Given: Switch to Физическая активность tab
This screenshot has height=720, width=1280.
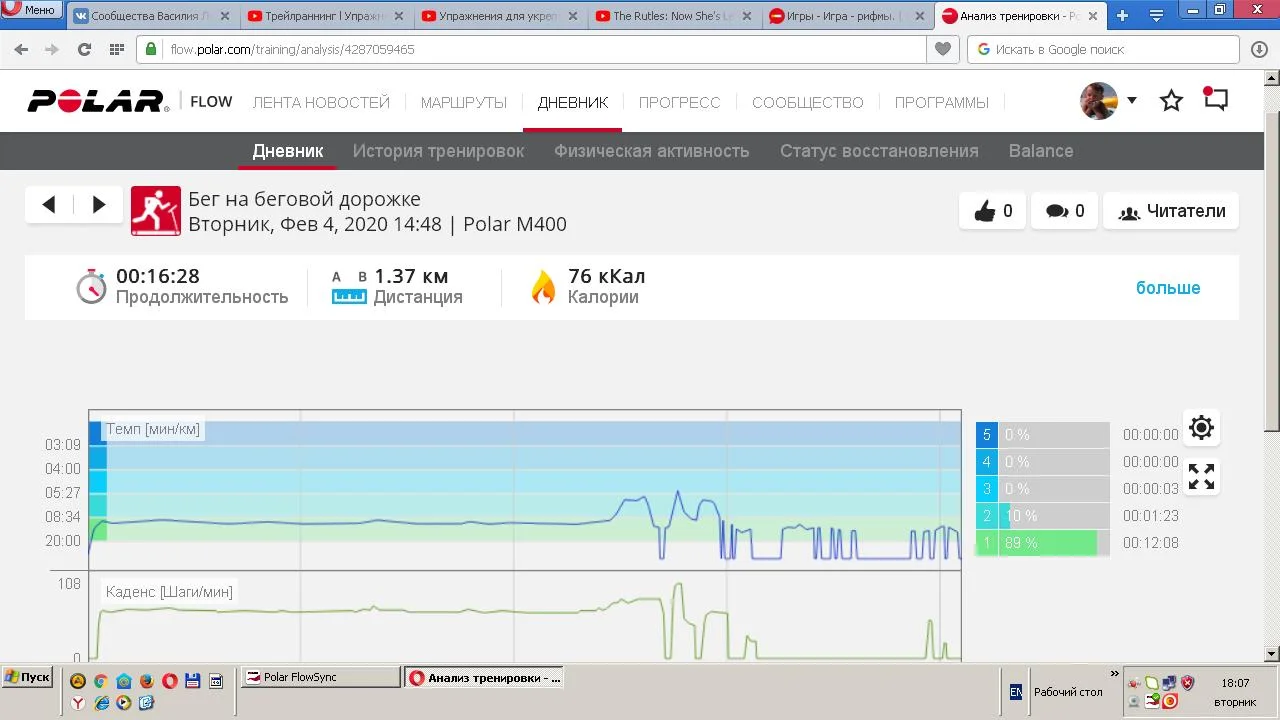Looking at the screenshot, I should click(652, 151).
